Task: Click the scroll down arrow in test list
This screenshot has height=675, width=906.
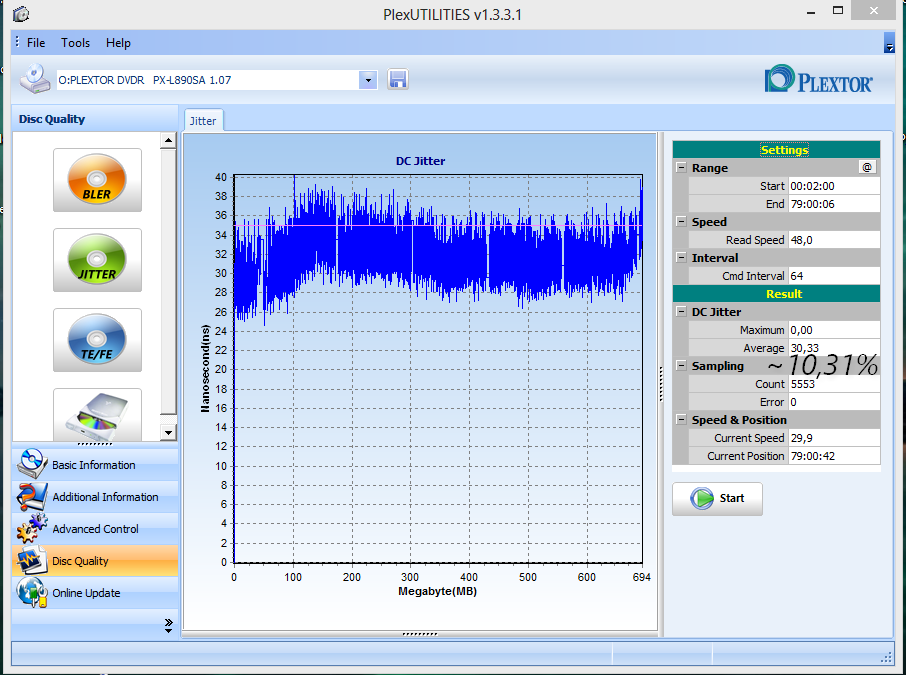Action: pyautogui.click(x=168, y=432)
